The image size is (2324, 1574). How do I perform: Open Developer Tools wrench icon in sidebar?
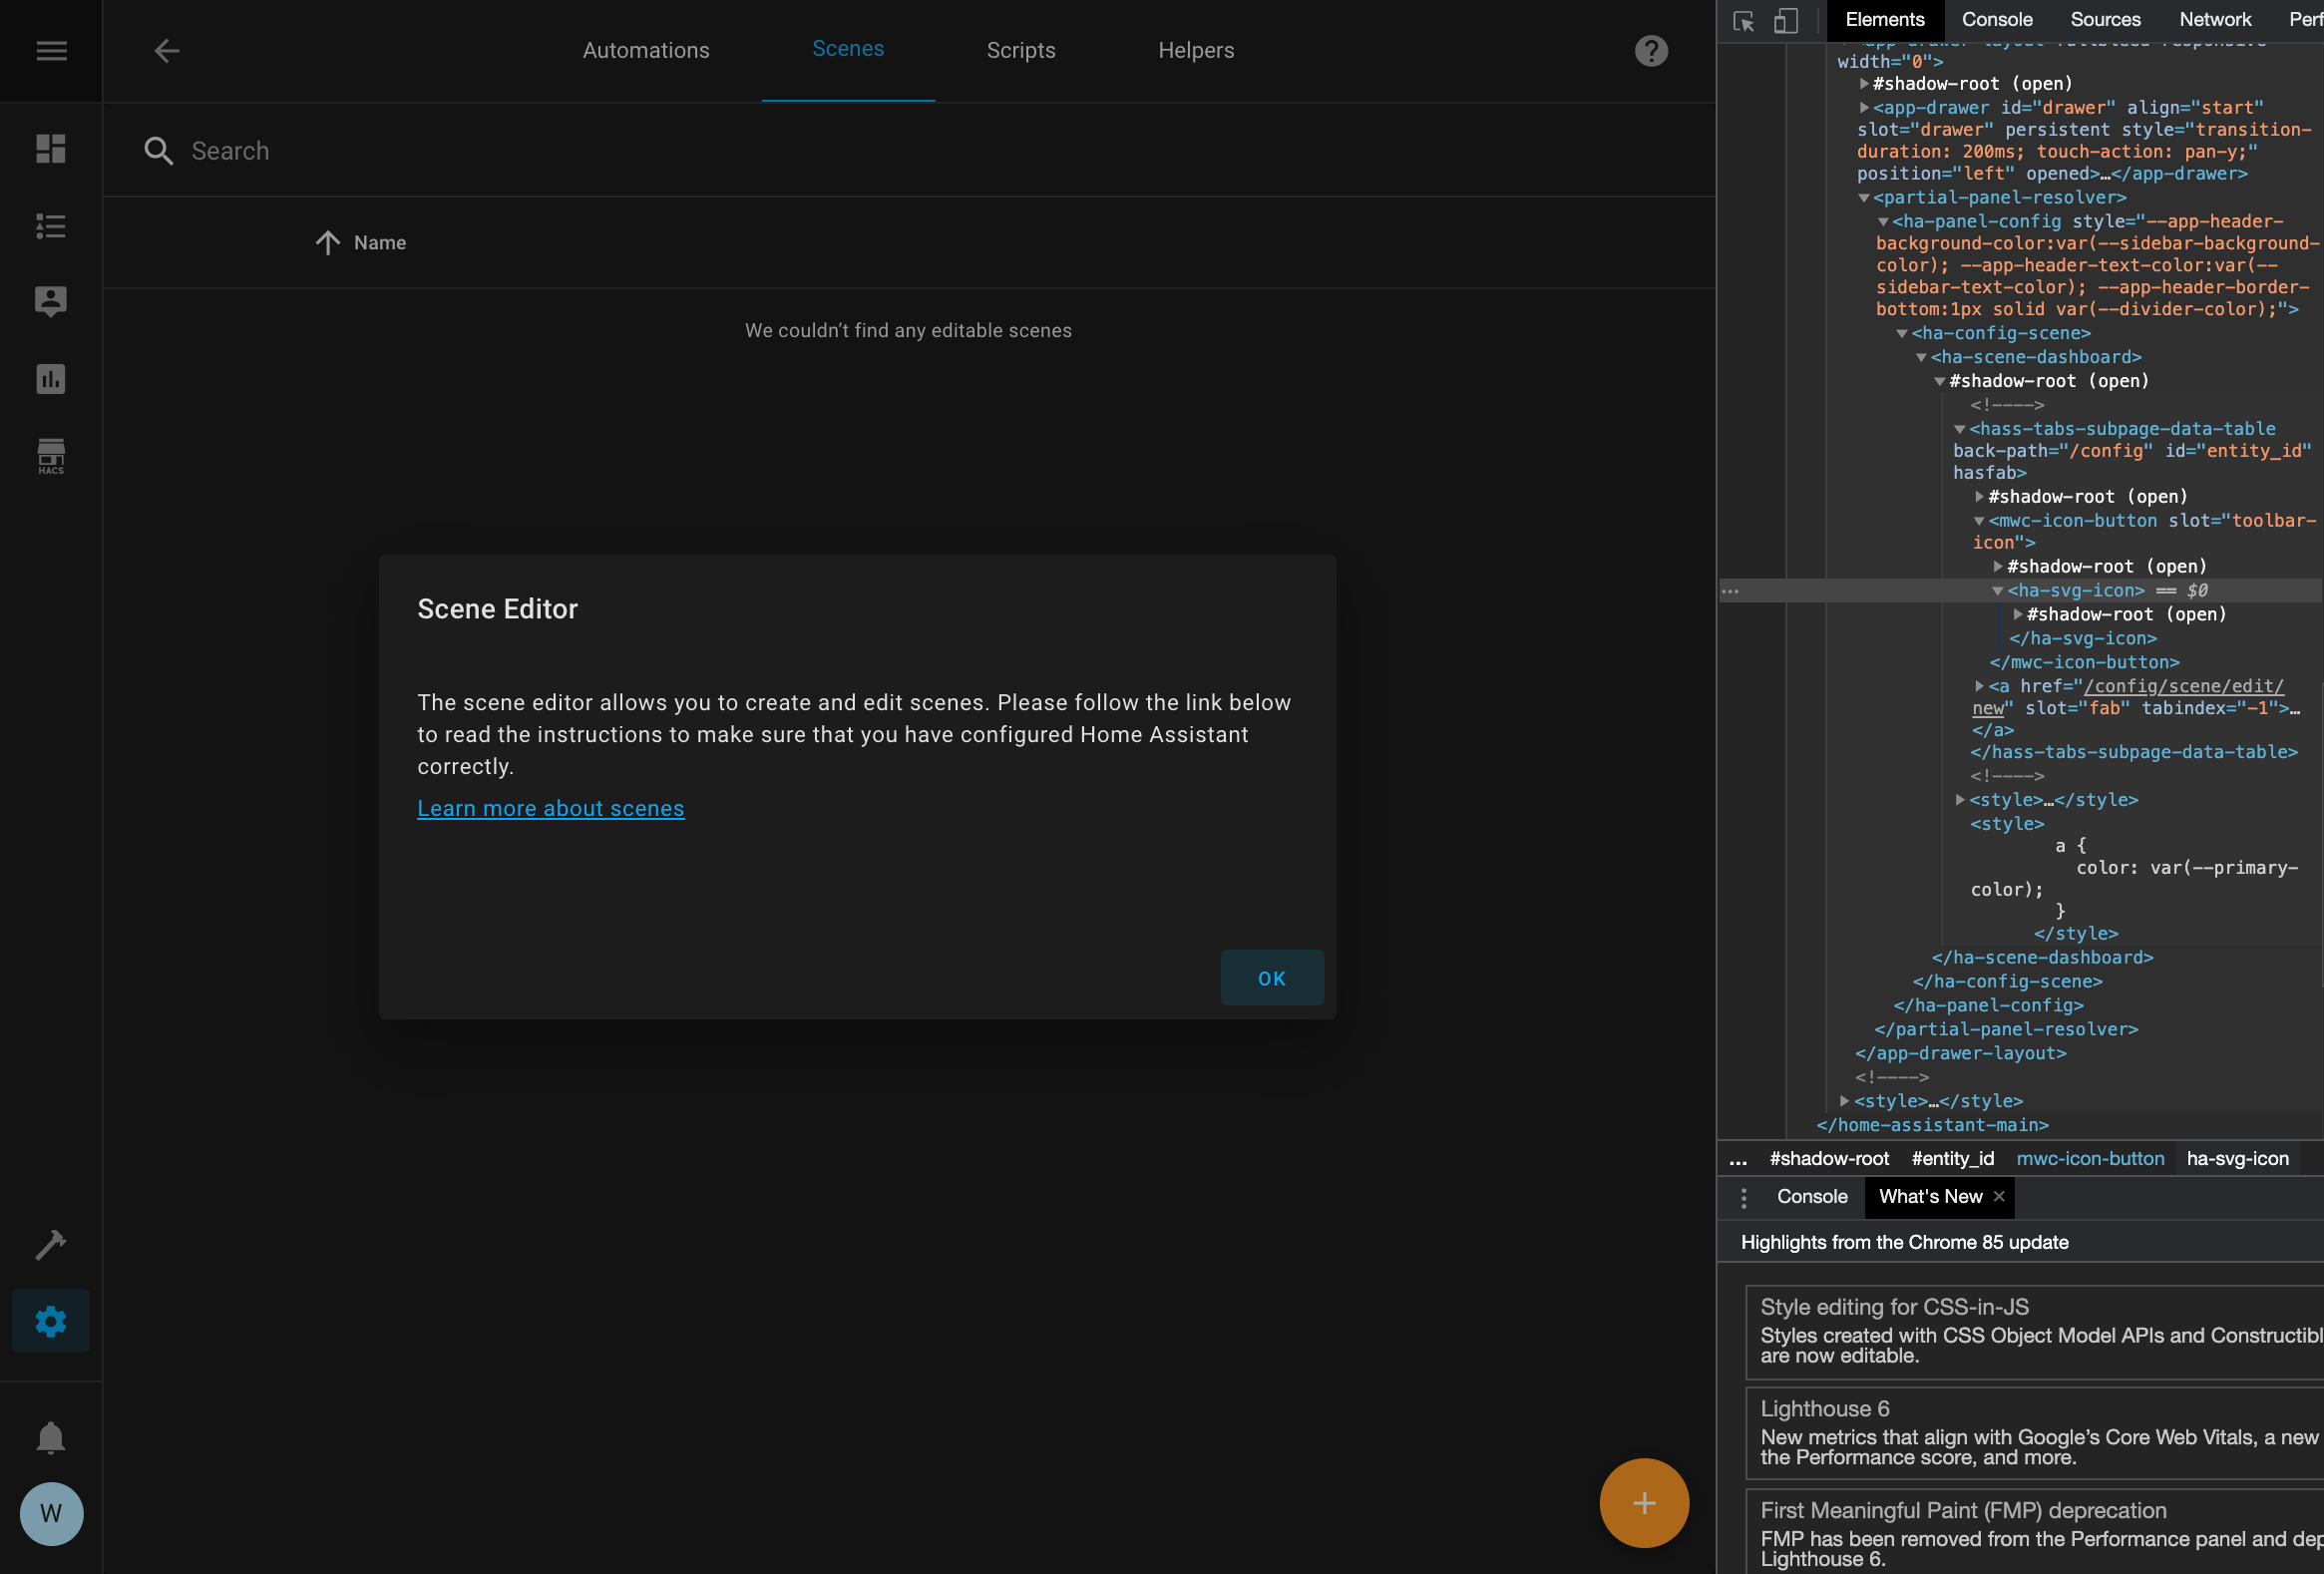[50, 1244]
